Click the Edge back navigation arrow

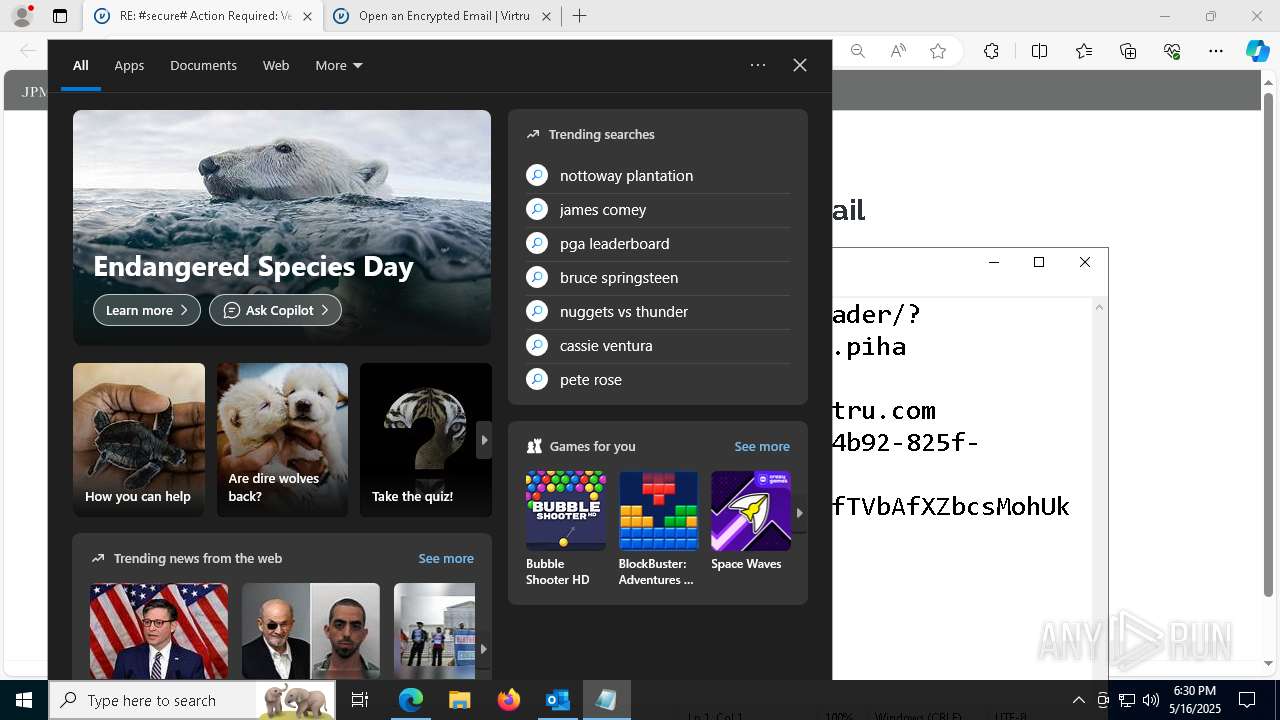pyautogui.click(x=28, y=51)
